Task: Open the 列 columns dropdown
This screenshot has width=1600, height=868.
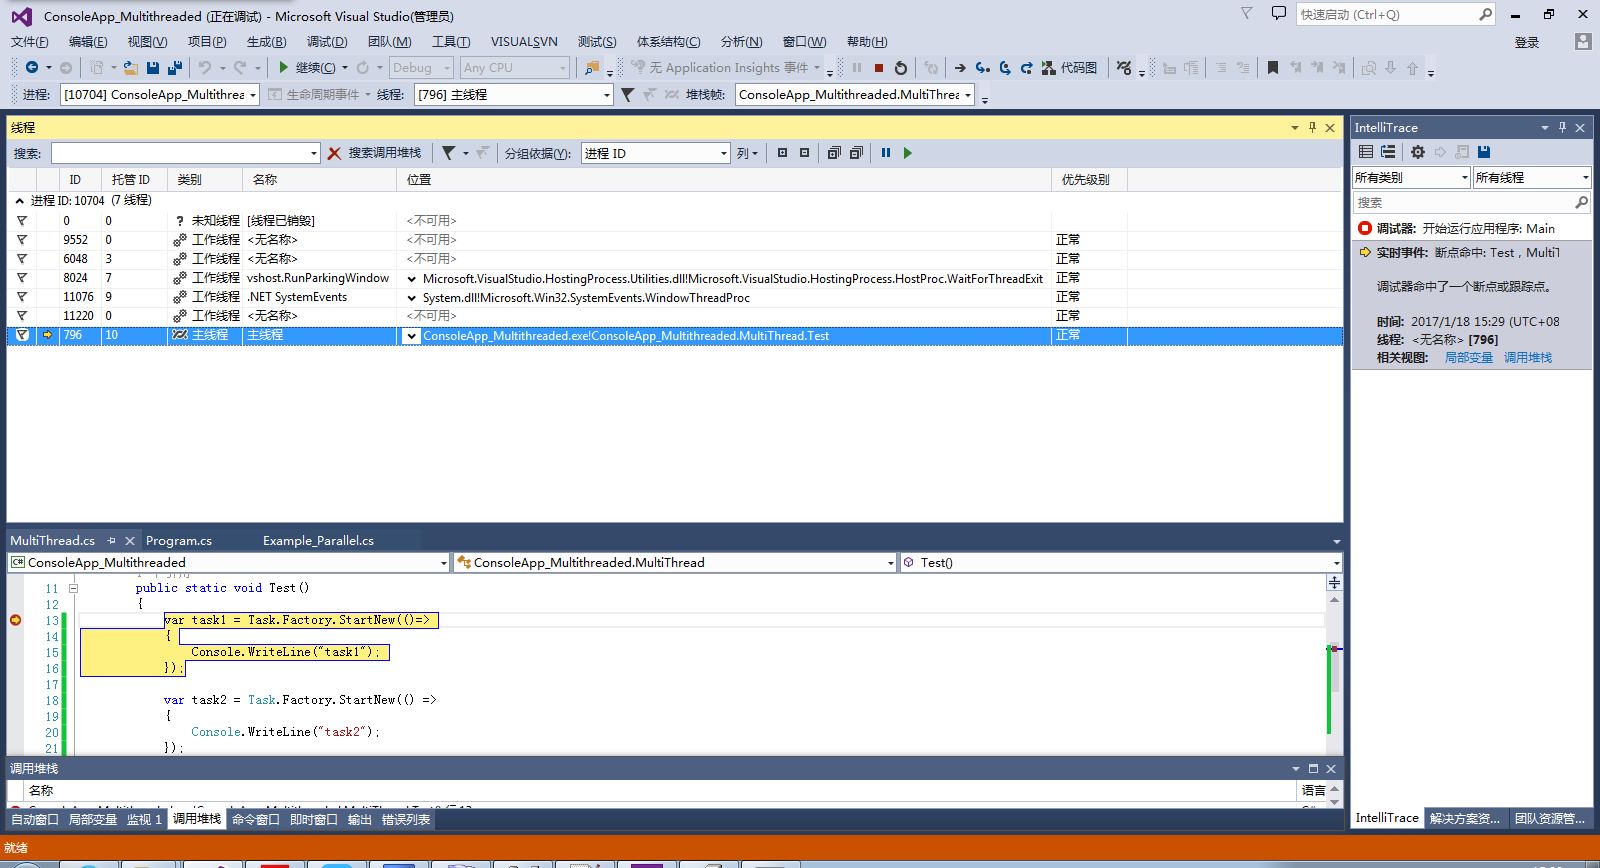Action: pyautogui.click(x=747, y=153)
